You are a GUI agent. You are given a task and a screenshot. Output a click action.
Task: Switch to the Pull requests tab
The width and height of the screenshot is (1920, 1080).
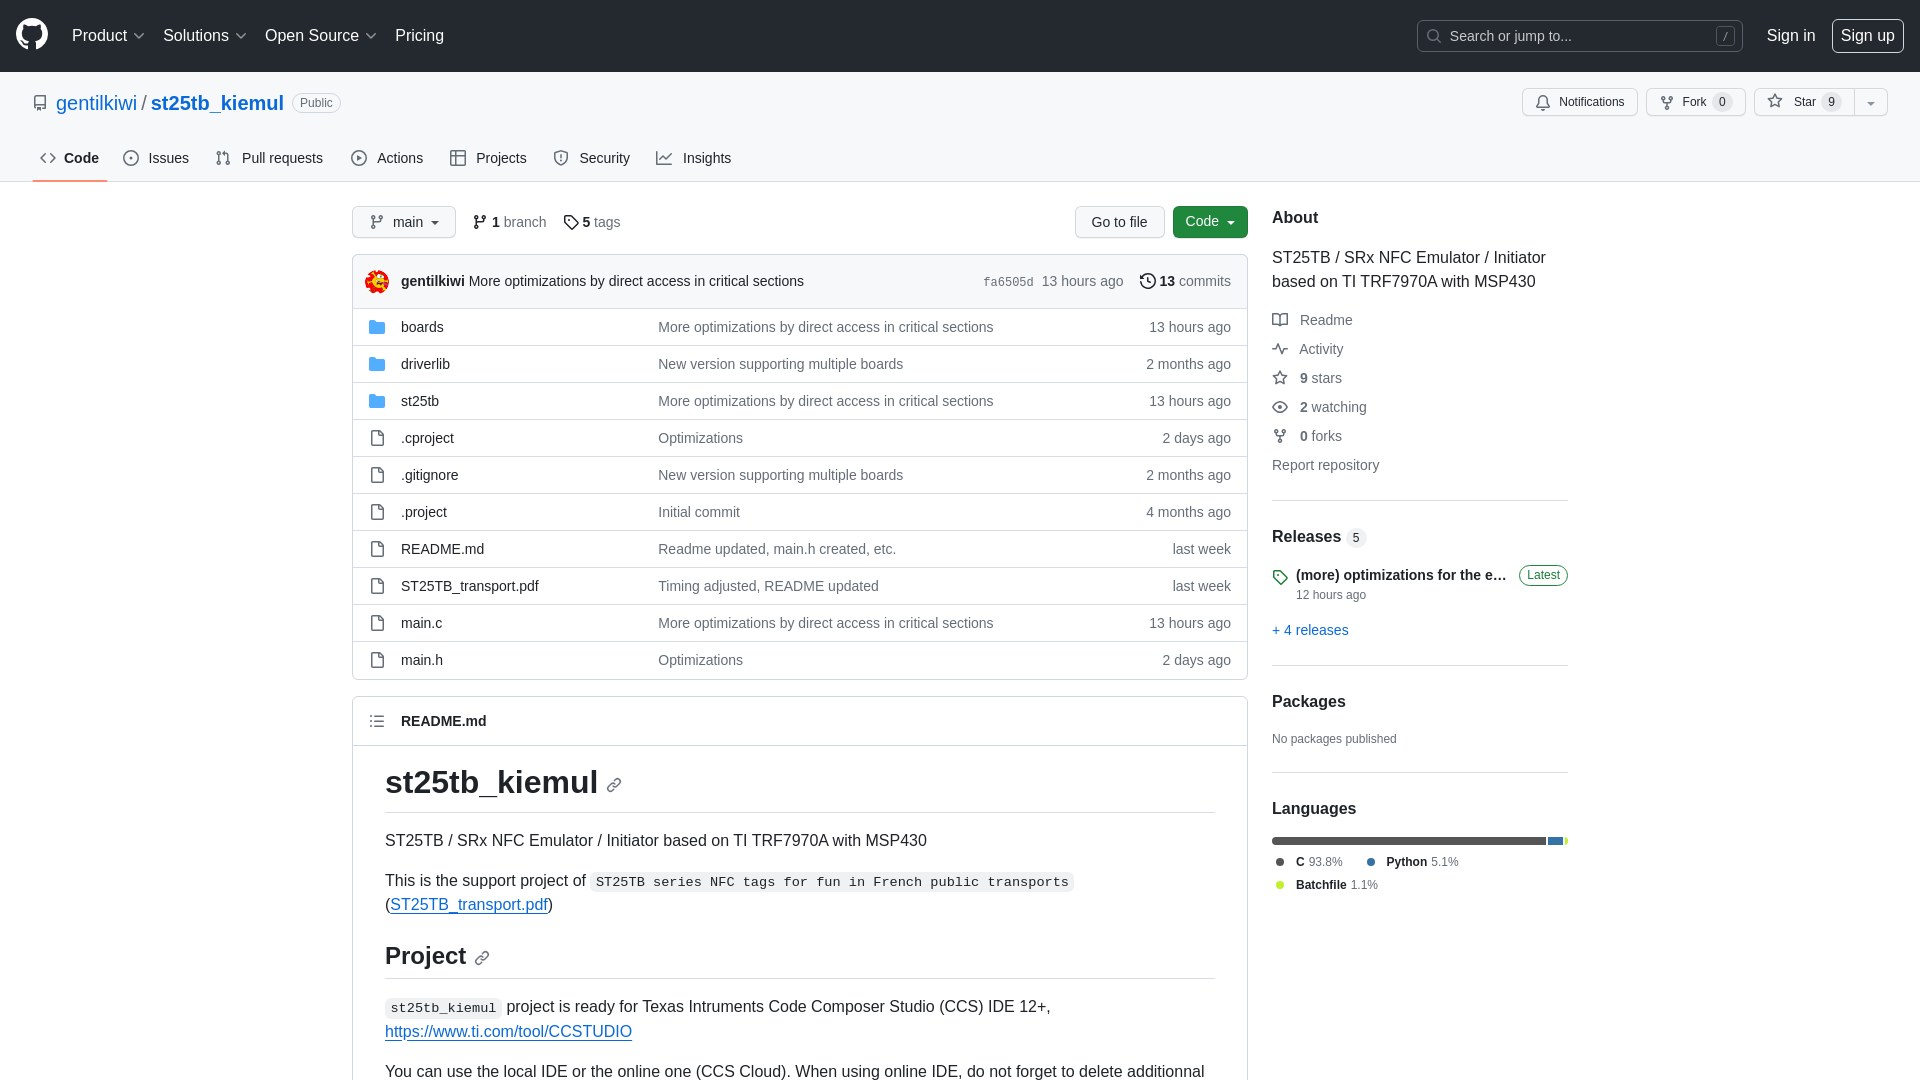pyautogui.click(x=269, y=158)
